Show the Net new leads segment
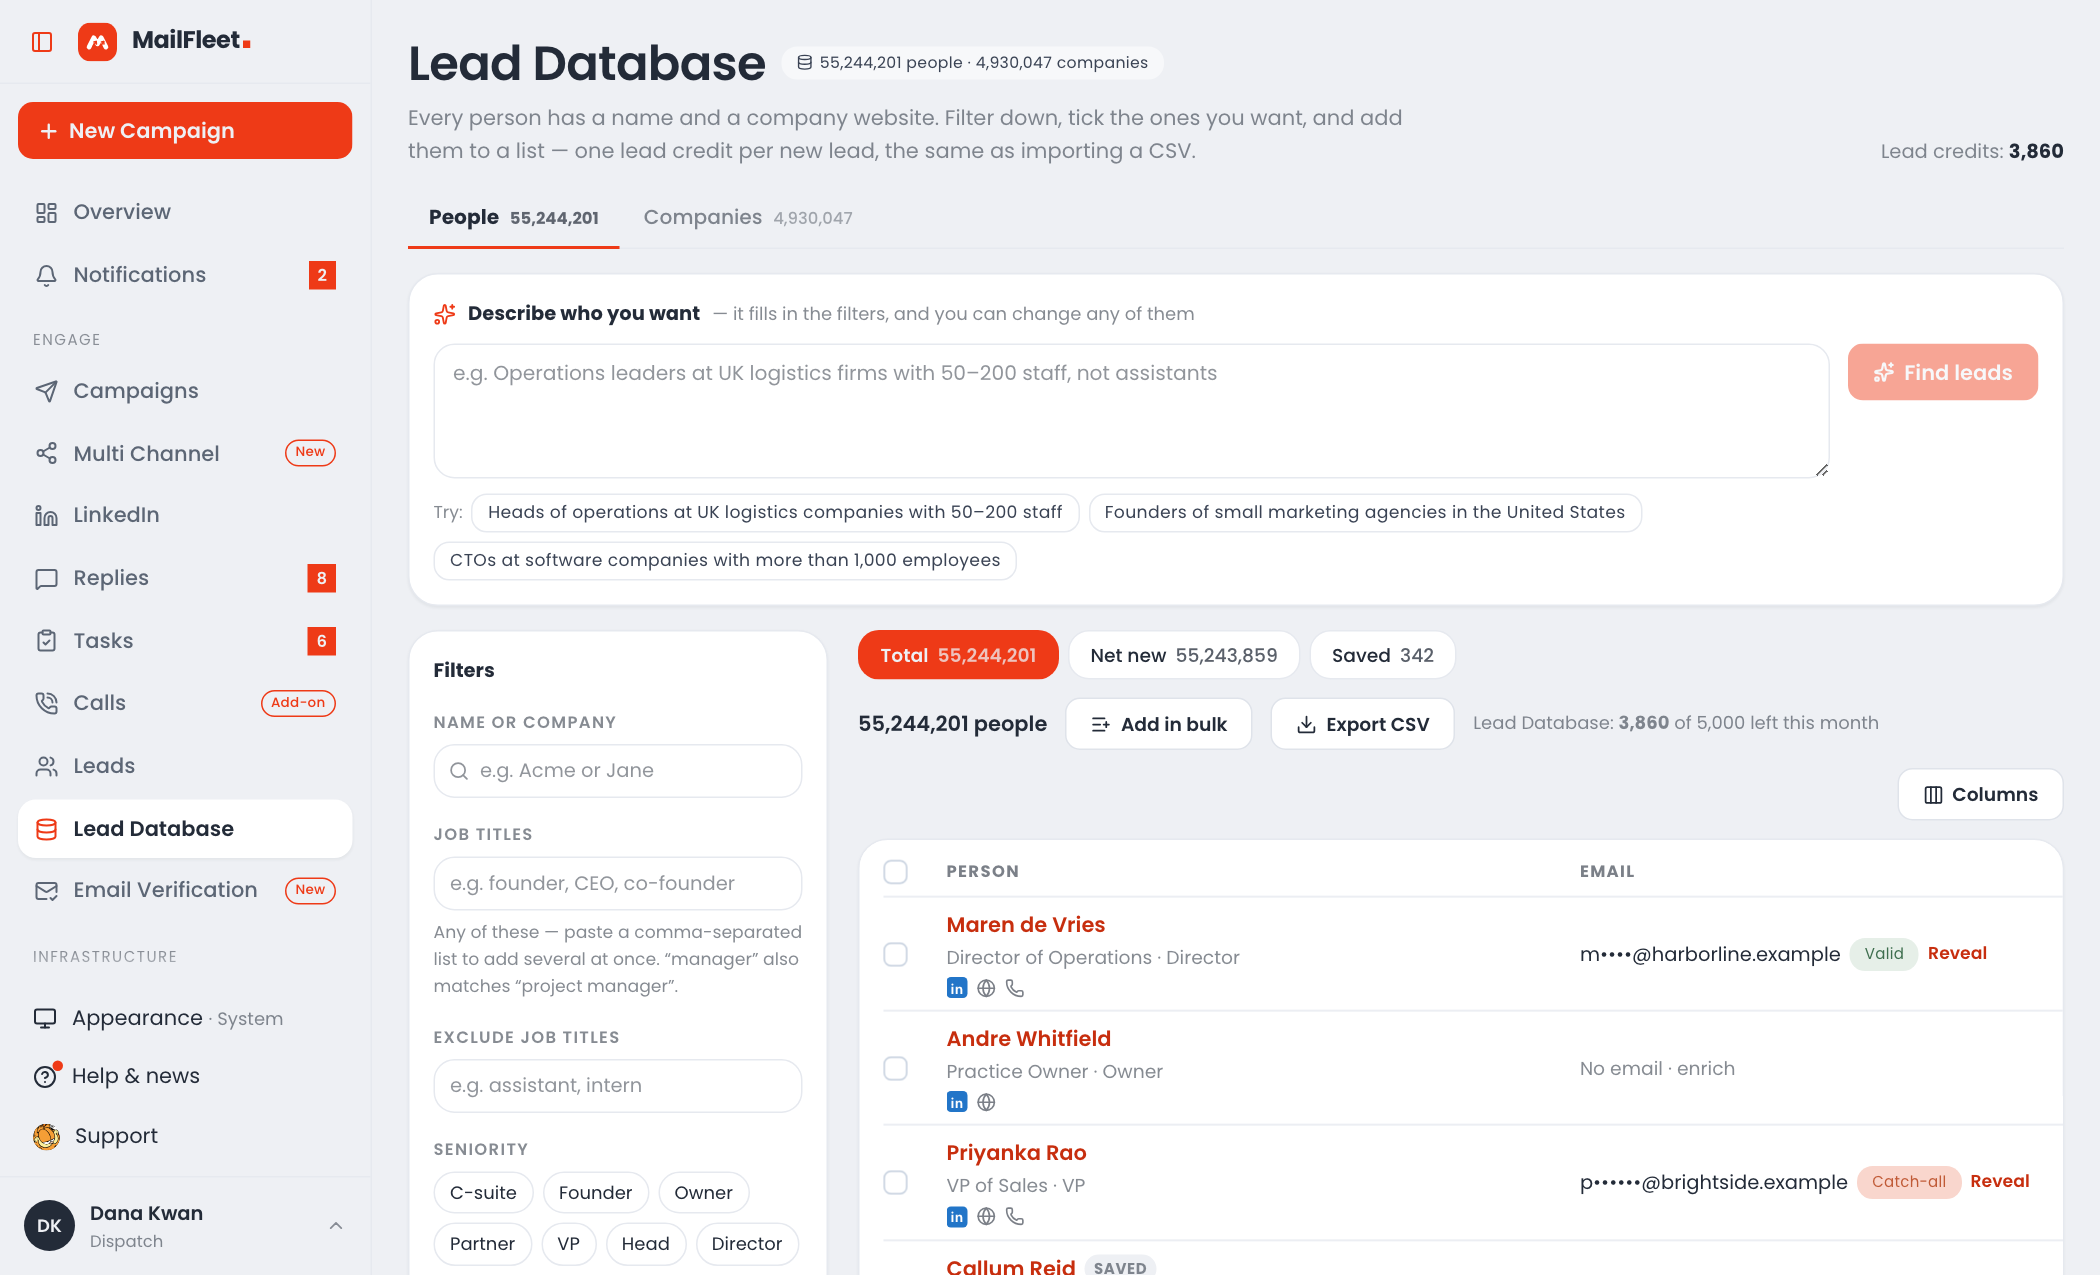This screenshot has height=1275, width=2100. click(x=1184, y=655)
